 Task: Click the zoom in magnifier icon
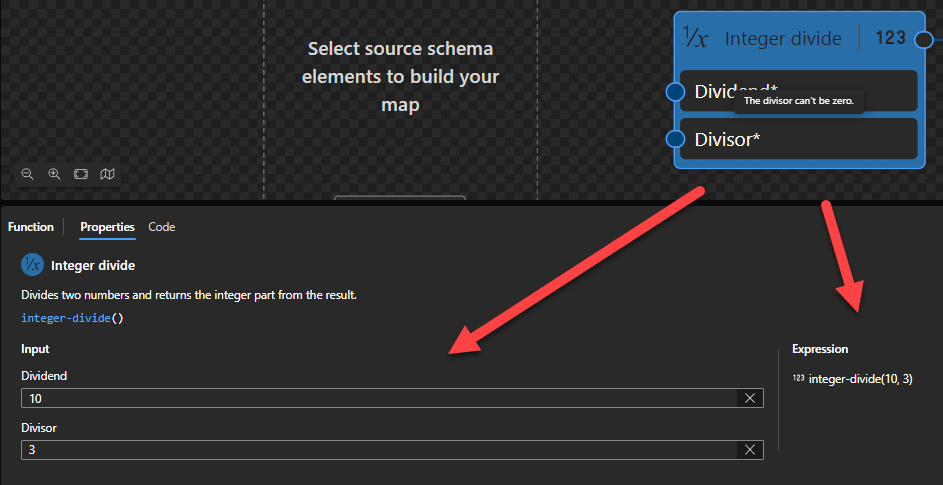click(55, 174)
